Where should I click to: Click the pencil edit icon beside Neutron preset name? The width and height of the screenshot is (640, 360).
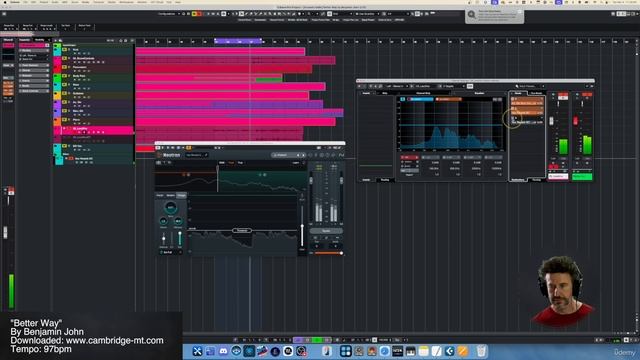(x=206, y=155)
